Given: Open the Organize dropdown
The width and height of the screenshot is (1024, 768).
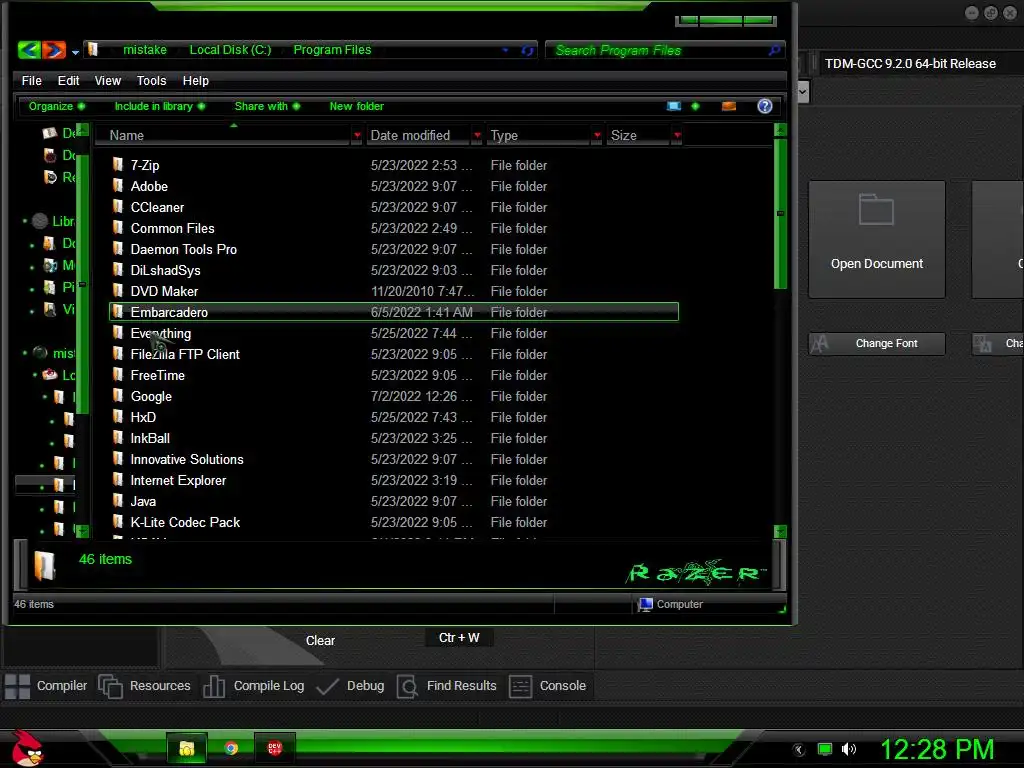Looking at the screenshot, I should tap(56, 106).
